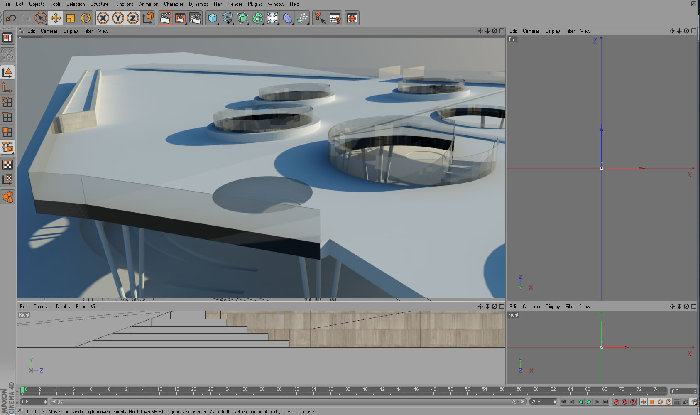Click the Play forward button

(589, 402)
